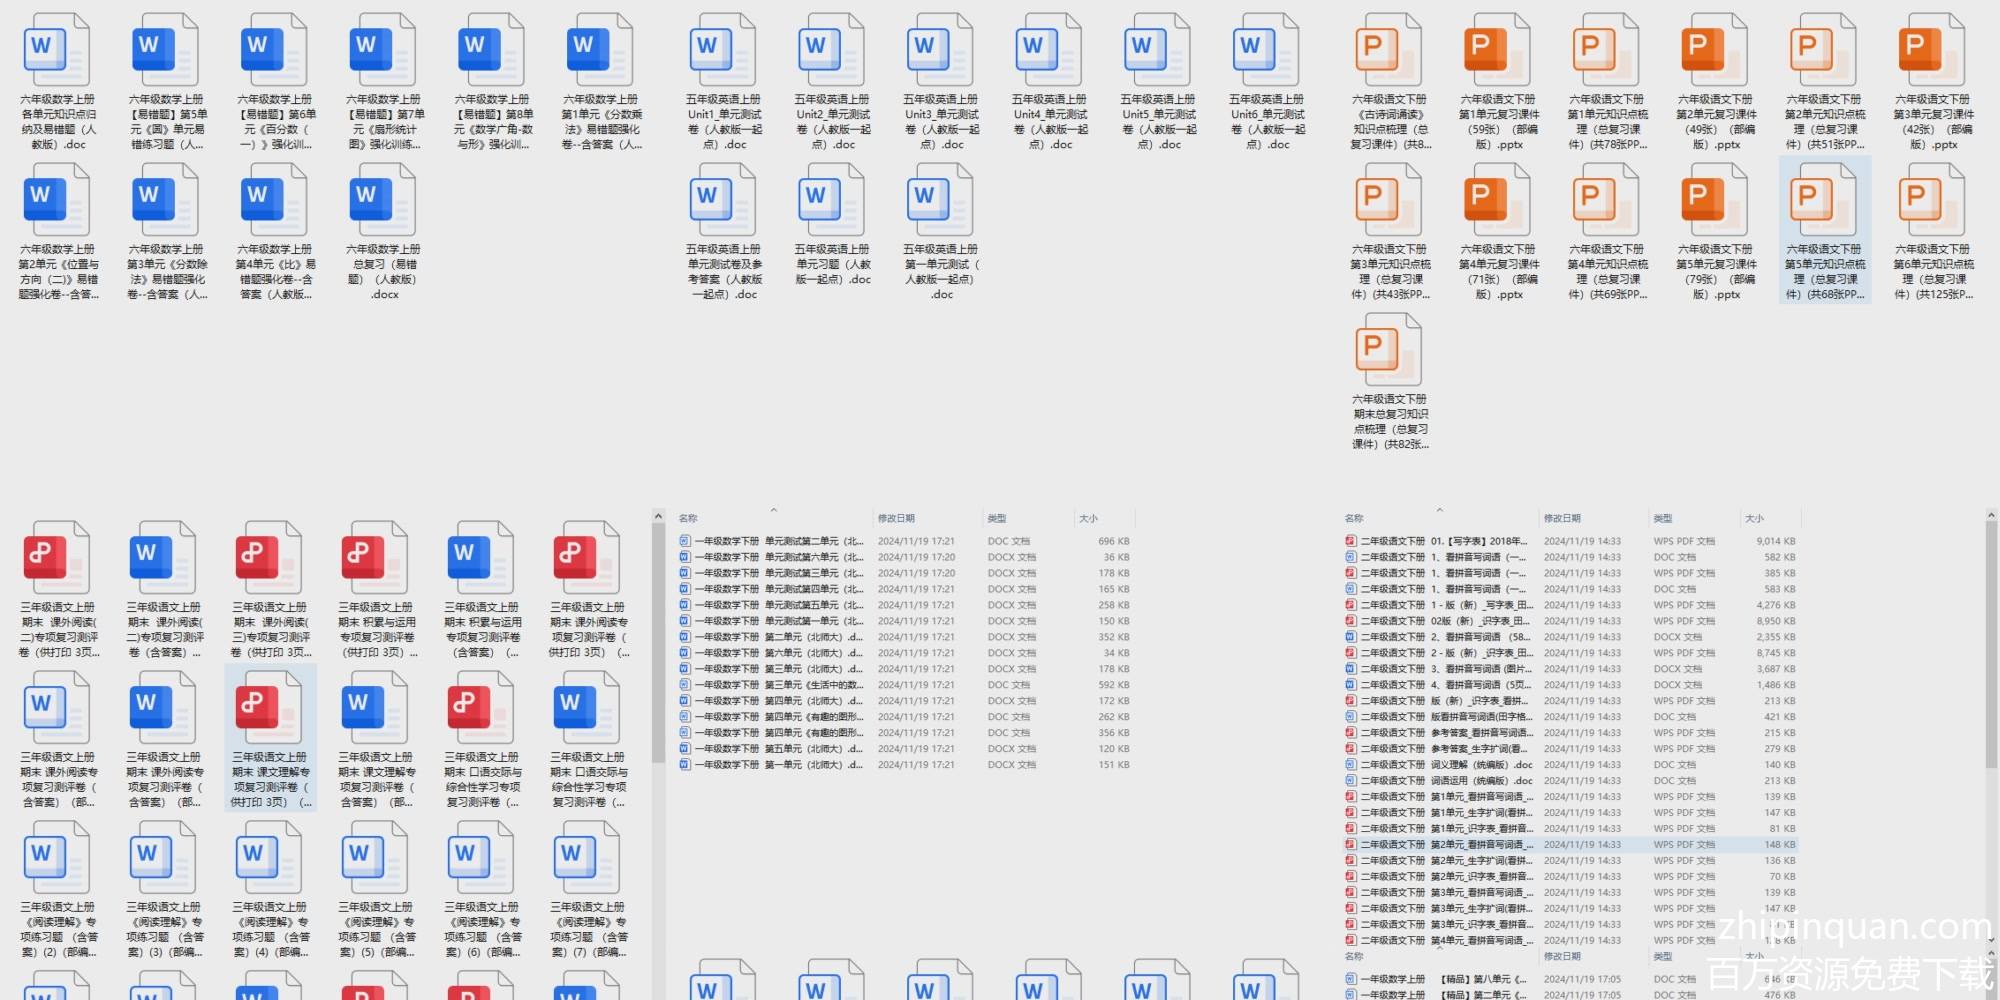Click 六年级数学上册【易错题】第8单元 Word file
The height and width of the screenshot is (1000, 2000).
[x=491, y=51]
